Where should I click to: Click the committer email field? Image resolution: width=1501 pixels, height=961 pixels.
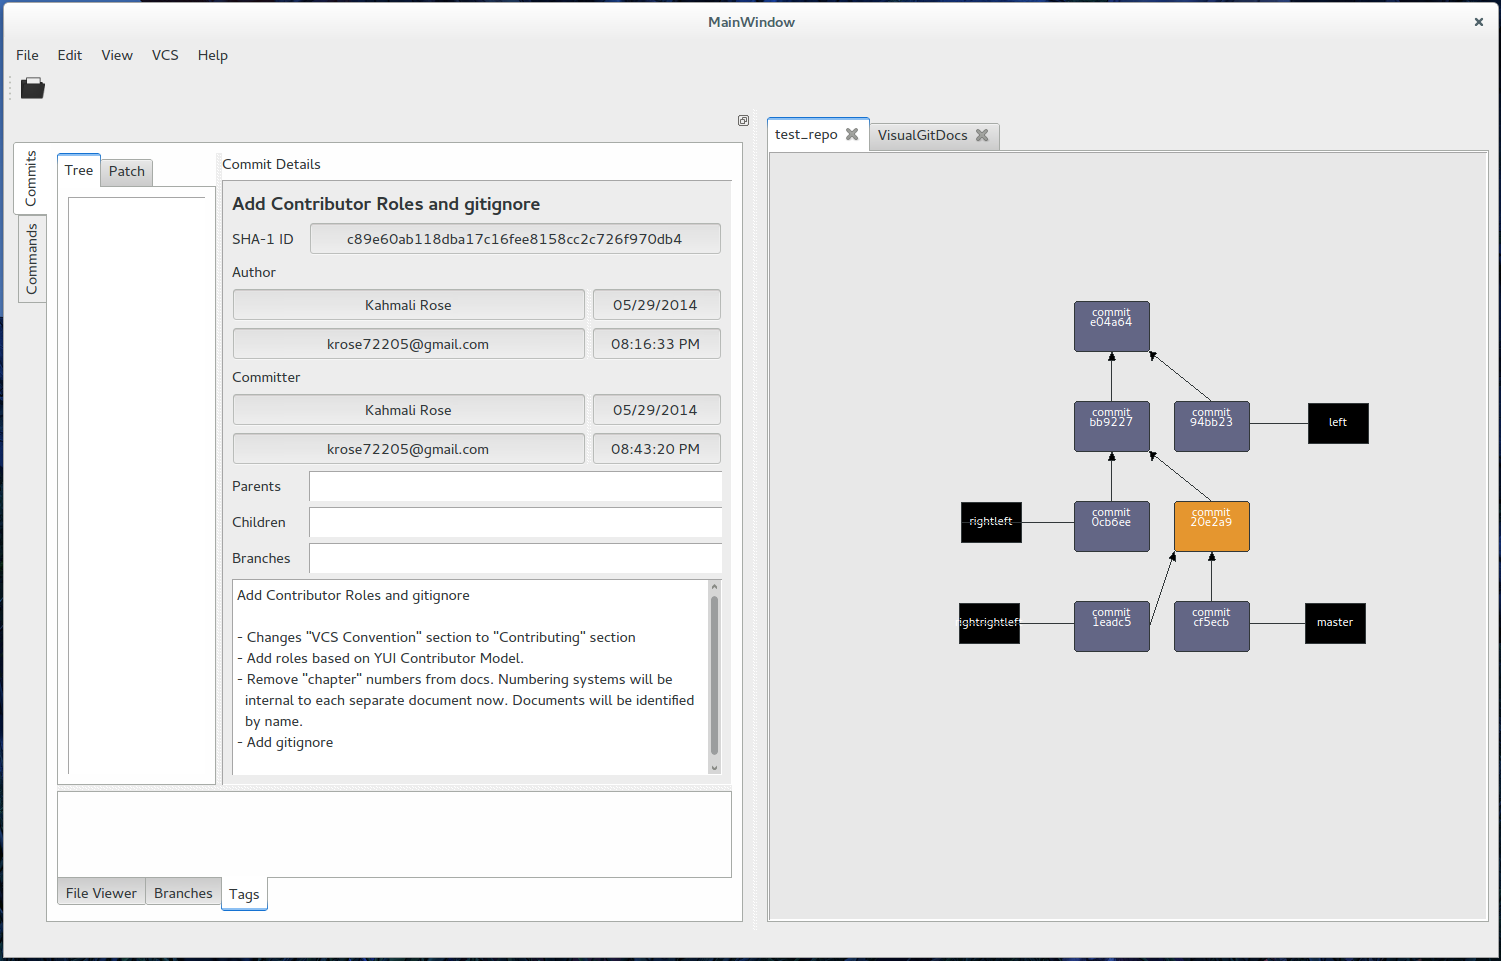pyautogui.click(x=408, y=449)
